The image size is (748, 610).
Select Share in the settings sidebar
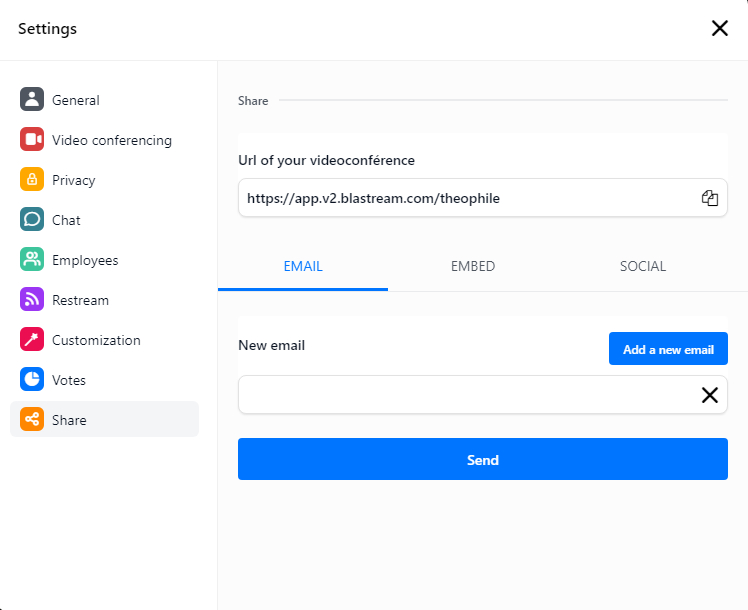coord(104,419)
